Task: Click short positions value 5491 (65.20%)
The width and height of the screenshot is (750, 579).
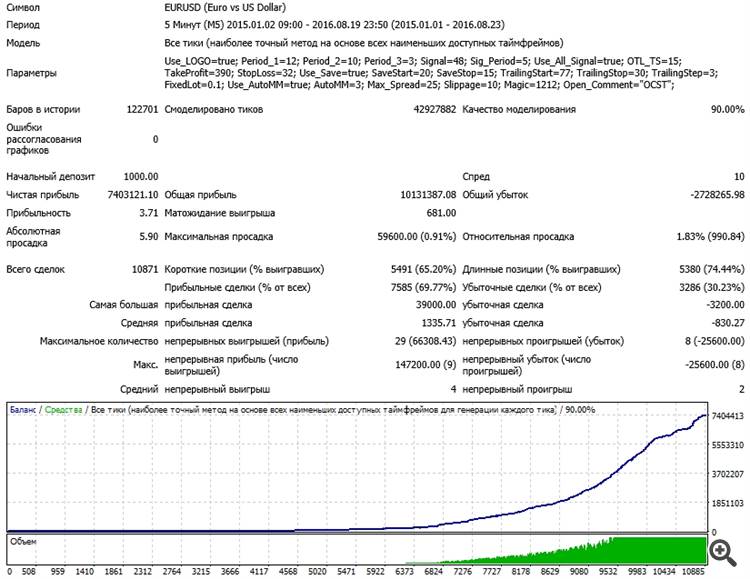Action: [423, 269]
